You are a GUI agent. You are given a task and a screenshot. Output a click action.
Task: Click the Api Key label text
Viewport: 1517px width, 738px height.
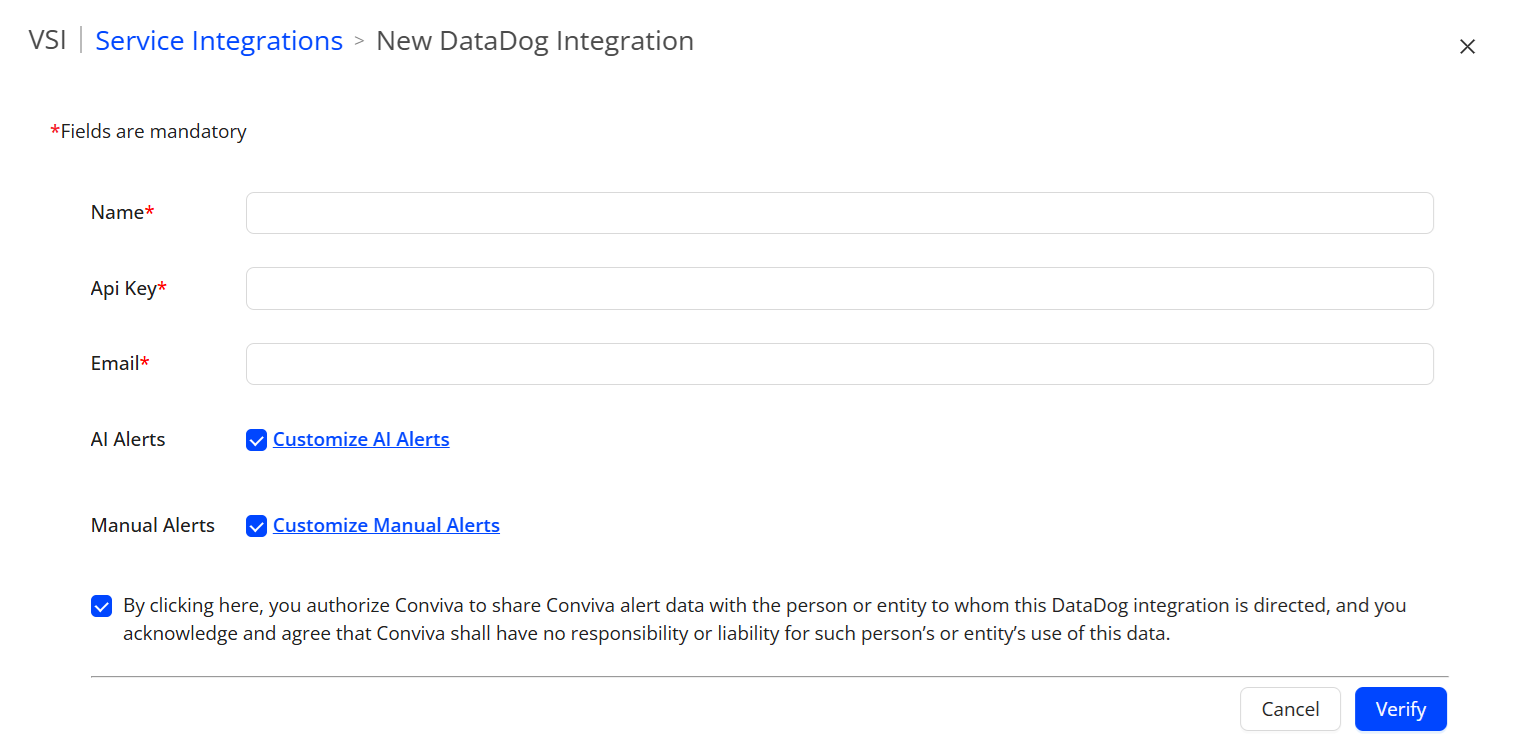click(x=124, y=288)
